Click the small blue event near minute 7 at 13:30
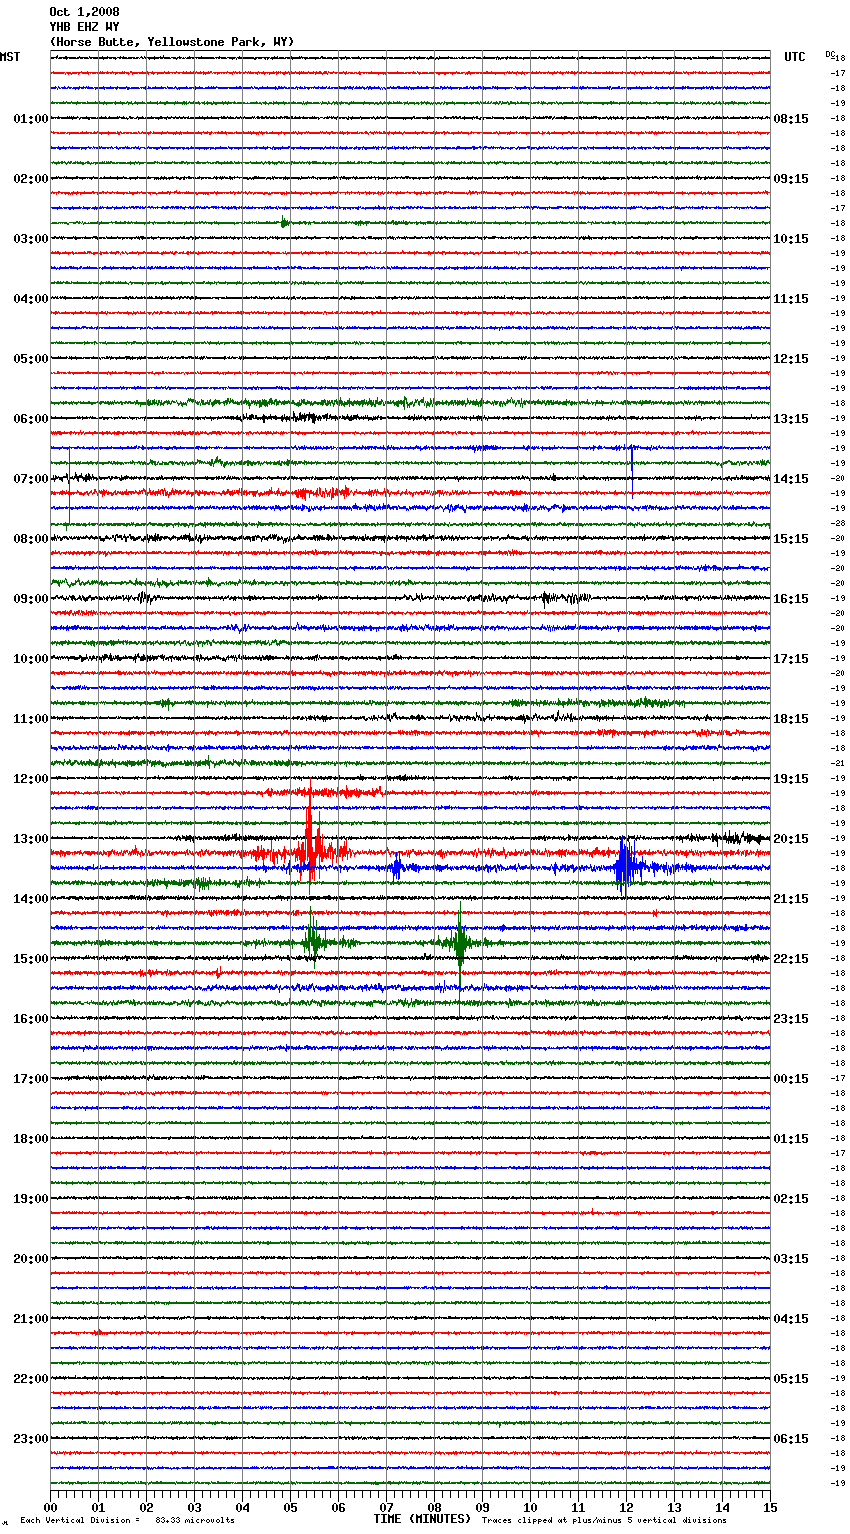The height and width of the screenshot is (1534, 850). (x=397, y=867)
